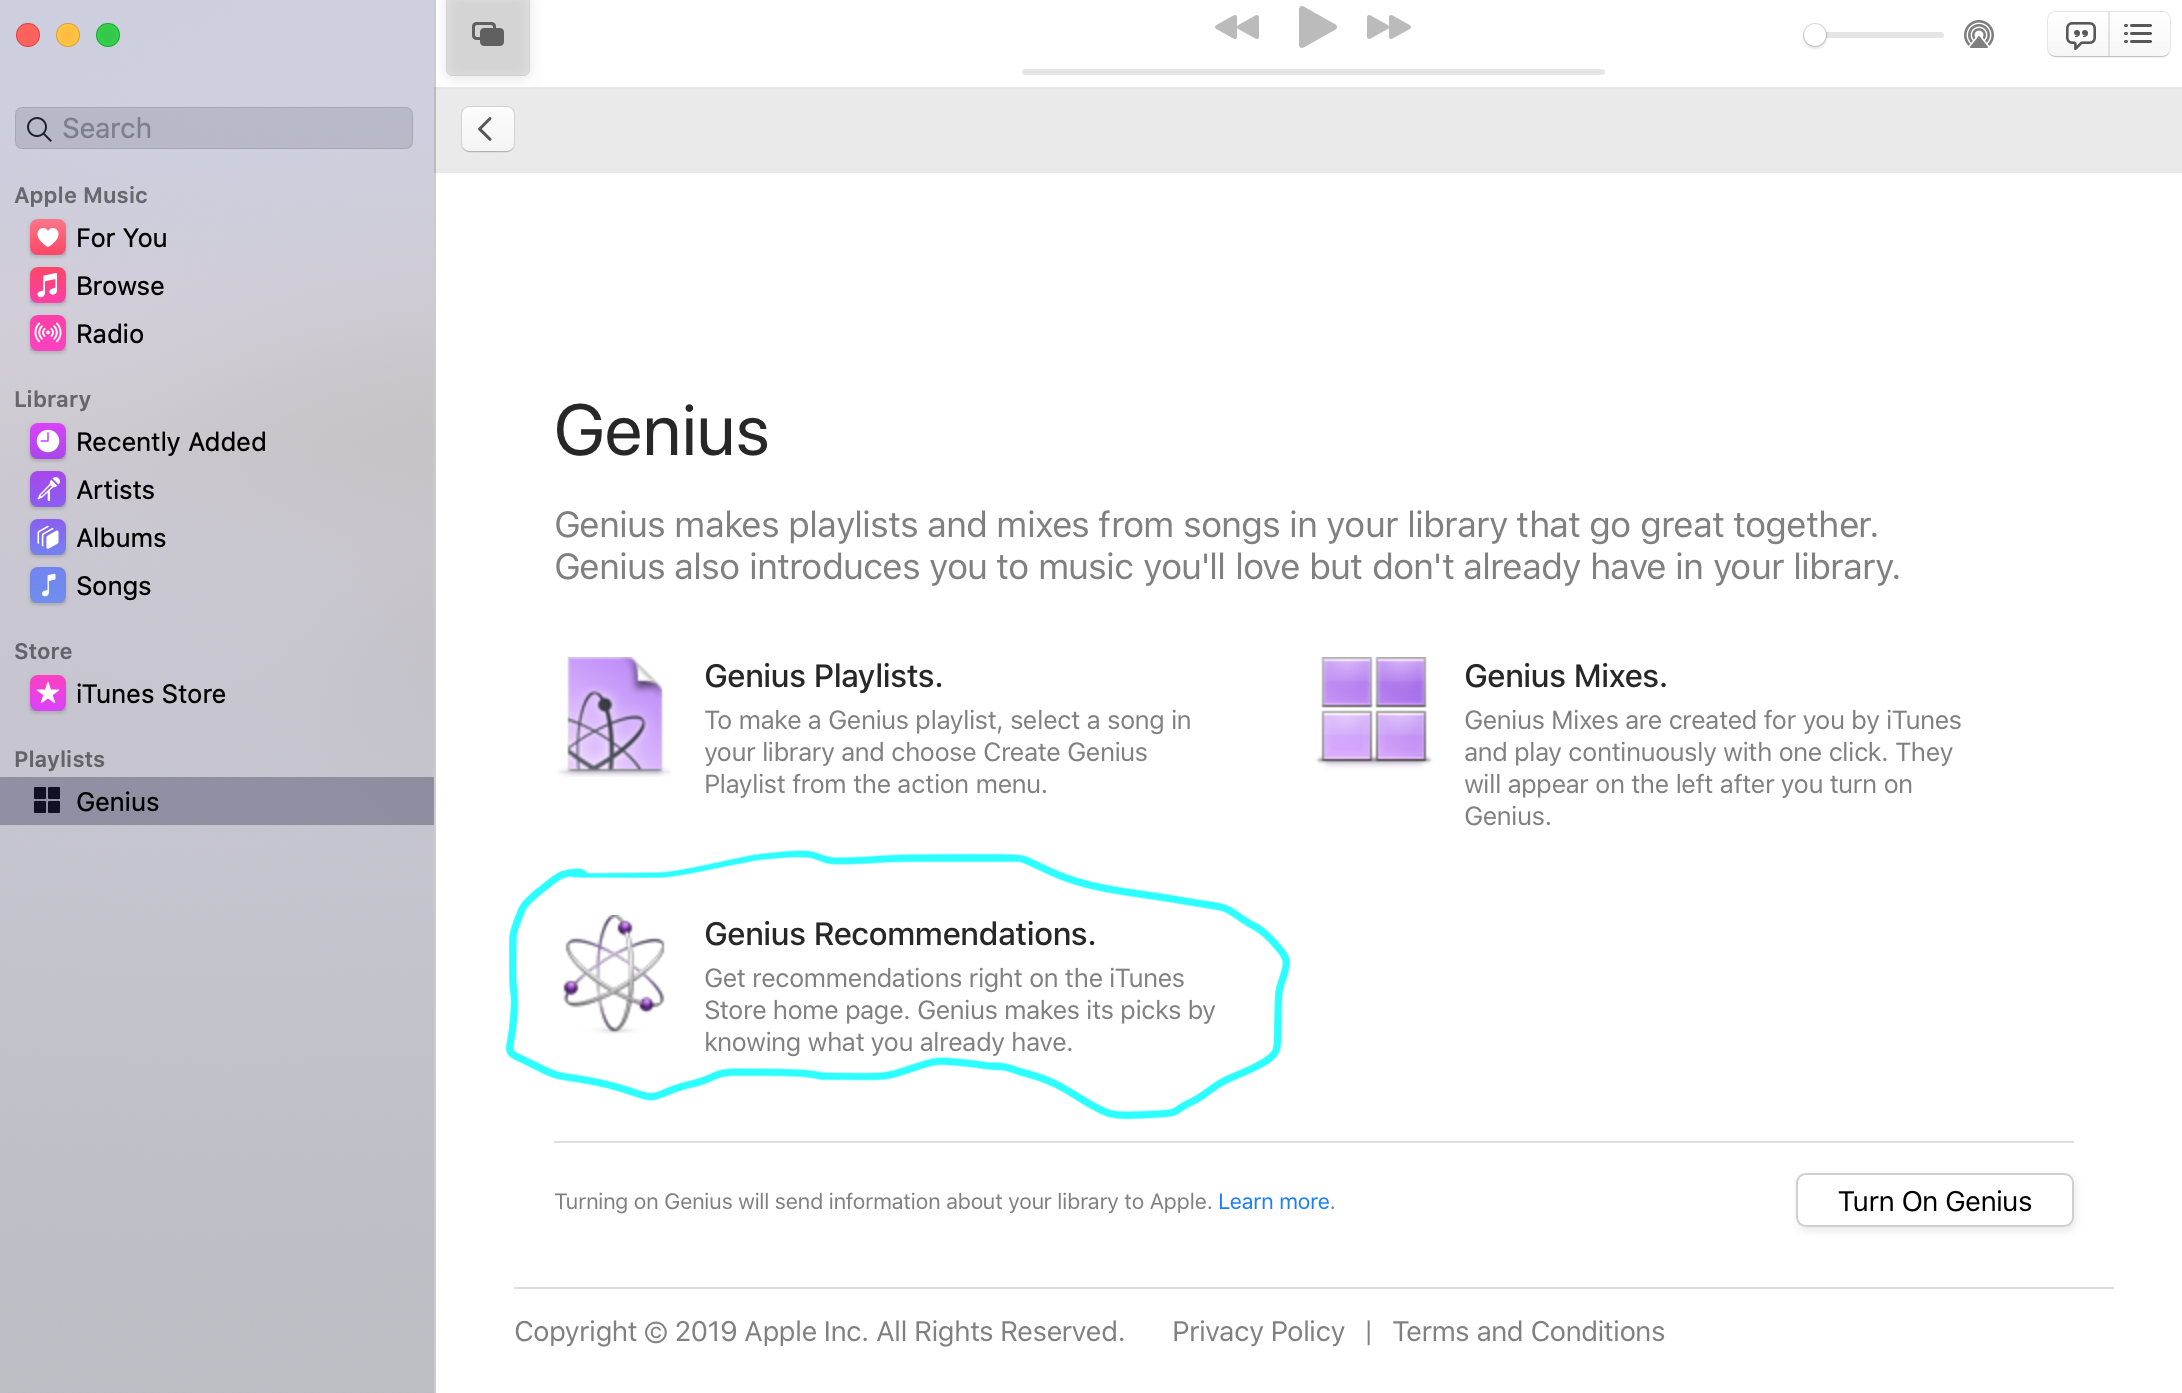Click the Playlists section header
This screenshot has height=1393, width=2182.
(59, 759)
